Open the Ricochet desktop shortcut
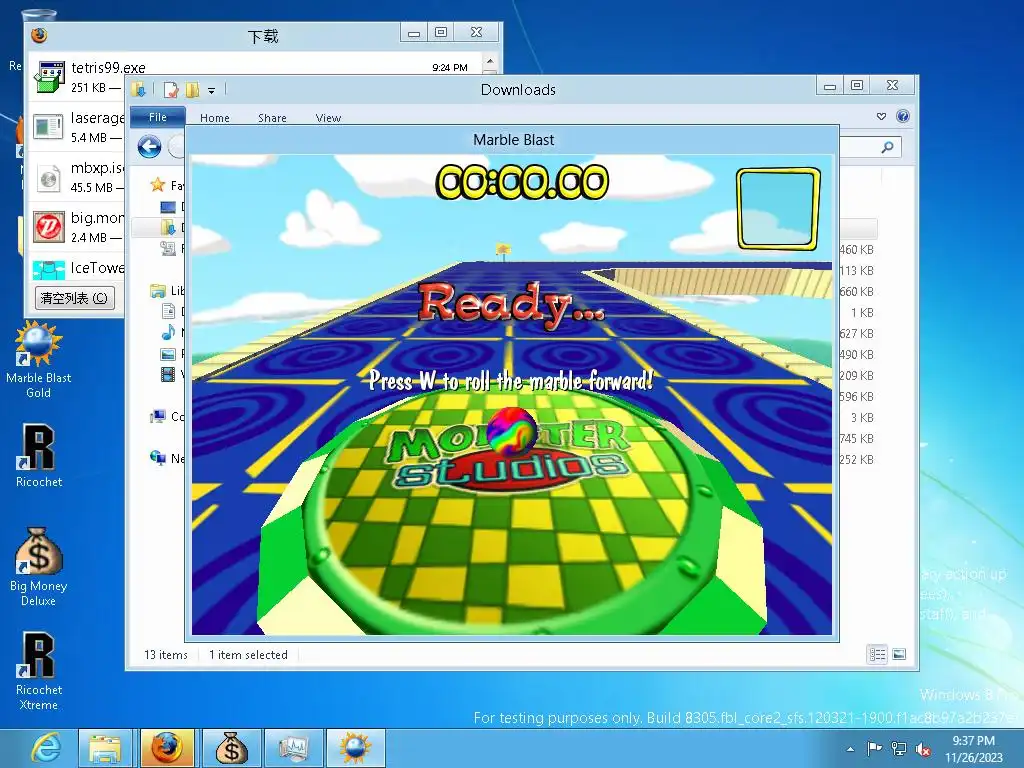This screenshot has width=1024, height=768. click(39, 456)
